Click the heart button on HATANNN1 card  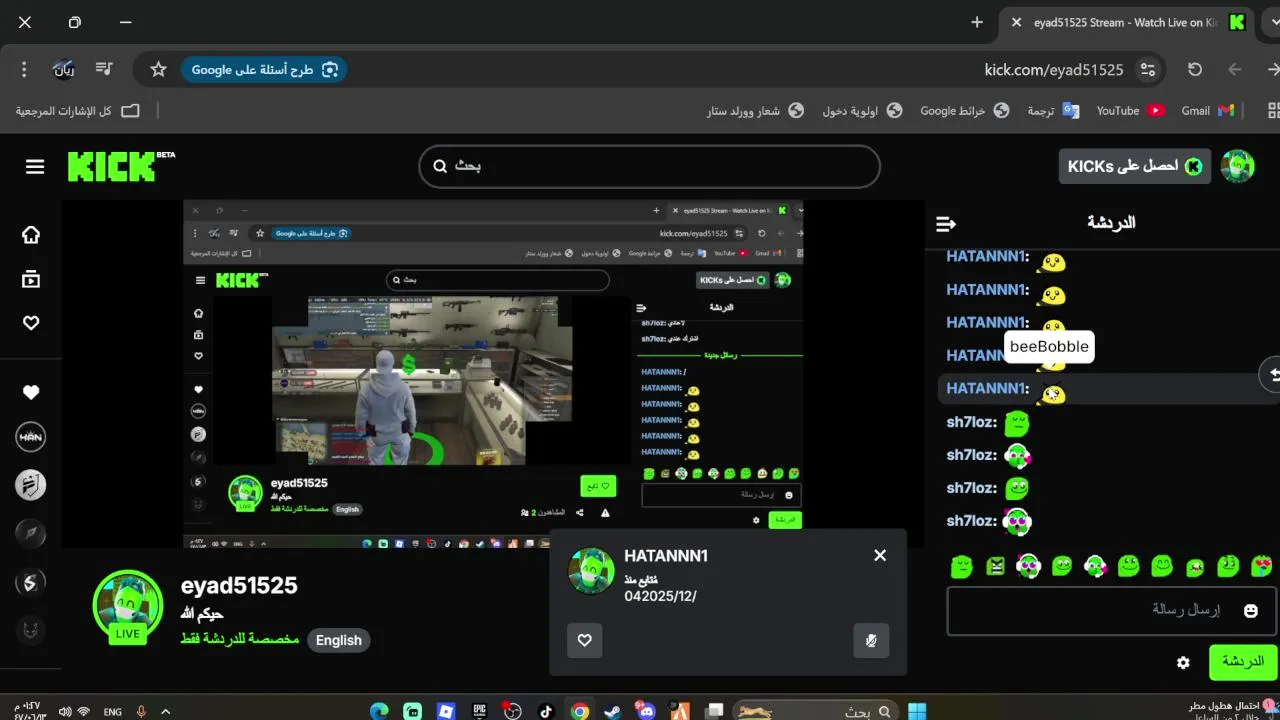click(585, 640)
